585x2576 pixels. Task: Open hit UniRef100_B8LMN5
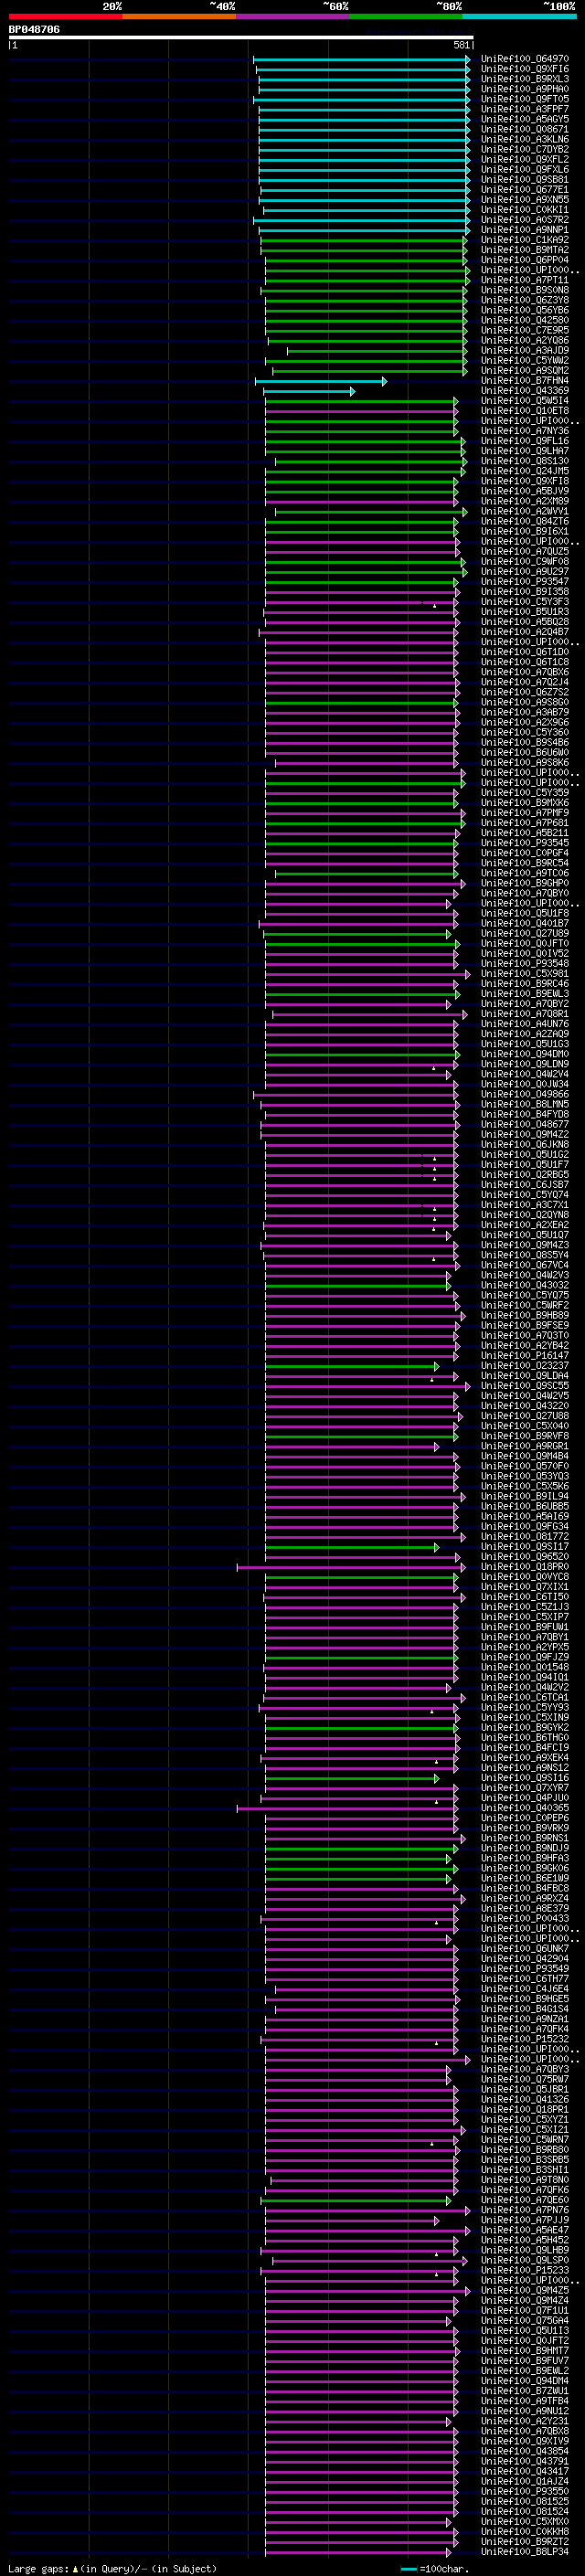525,1104
